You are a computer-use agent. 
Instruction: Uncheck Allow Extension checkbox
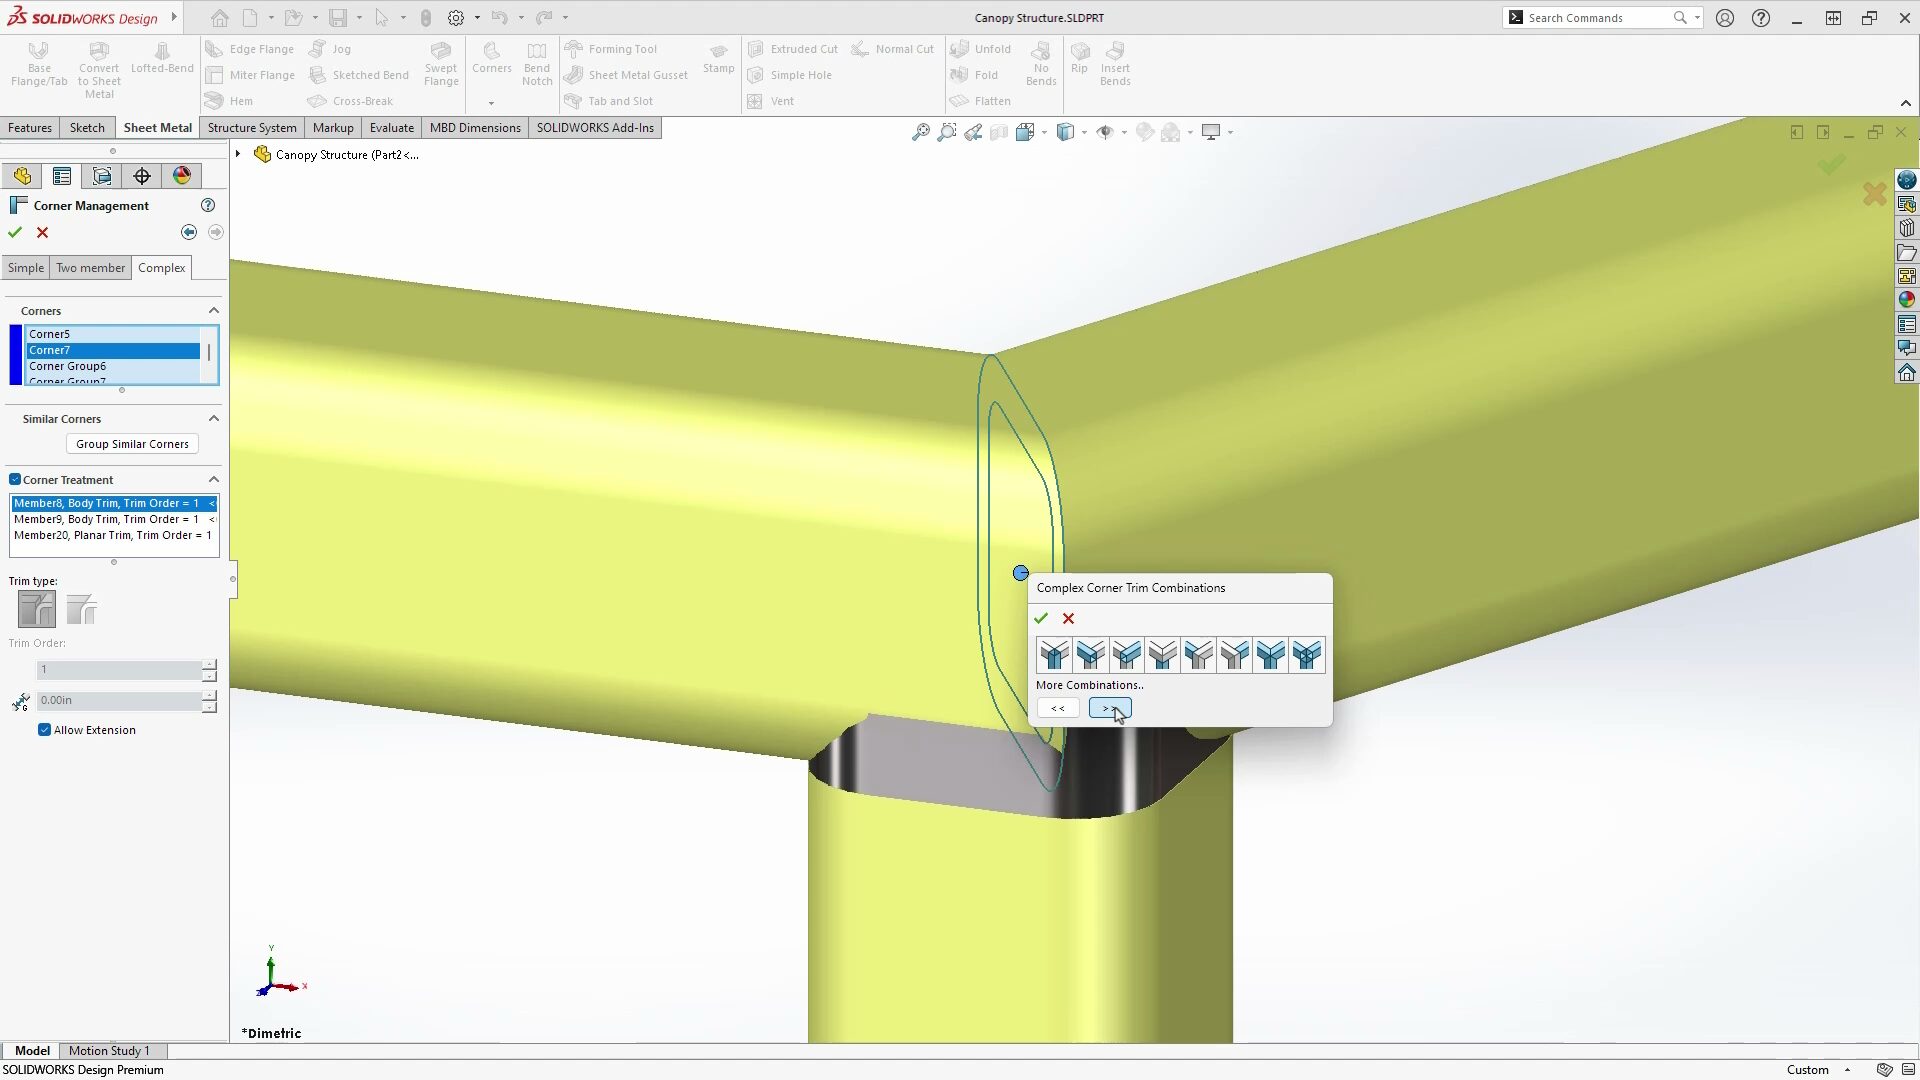tap(45, 730)
